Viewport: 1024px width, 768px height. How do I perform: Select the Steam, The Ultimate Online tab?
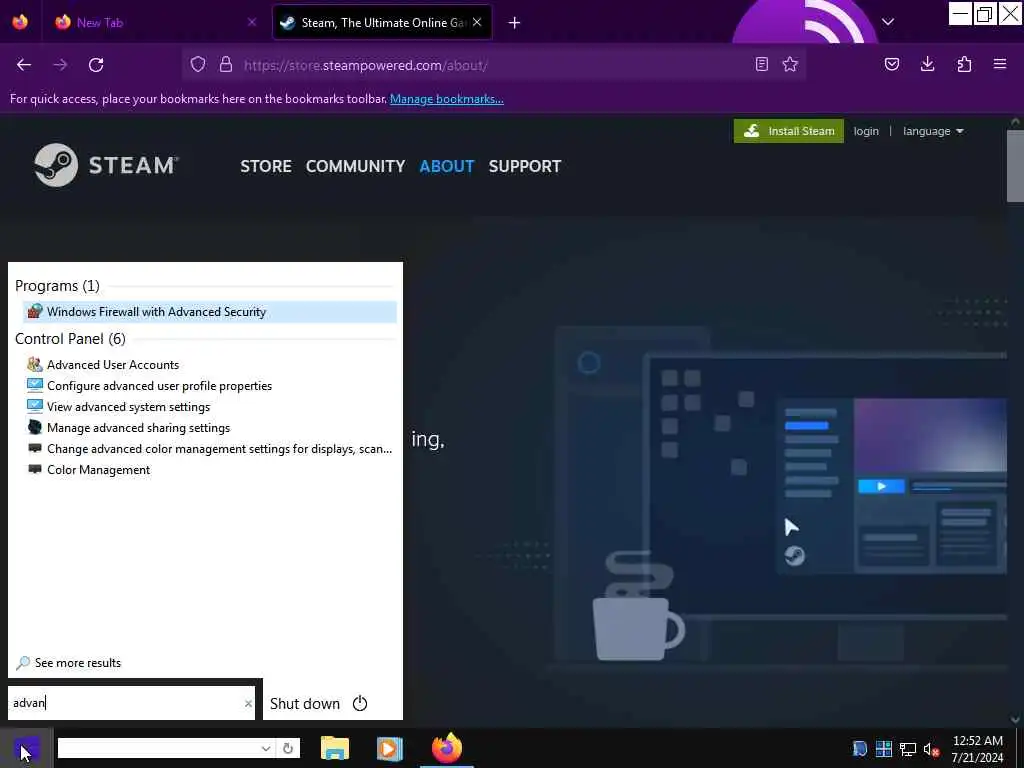[x=382, y=22]
